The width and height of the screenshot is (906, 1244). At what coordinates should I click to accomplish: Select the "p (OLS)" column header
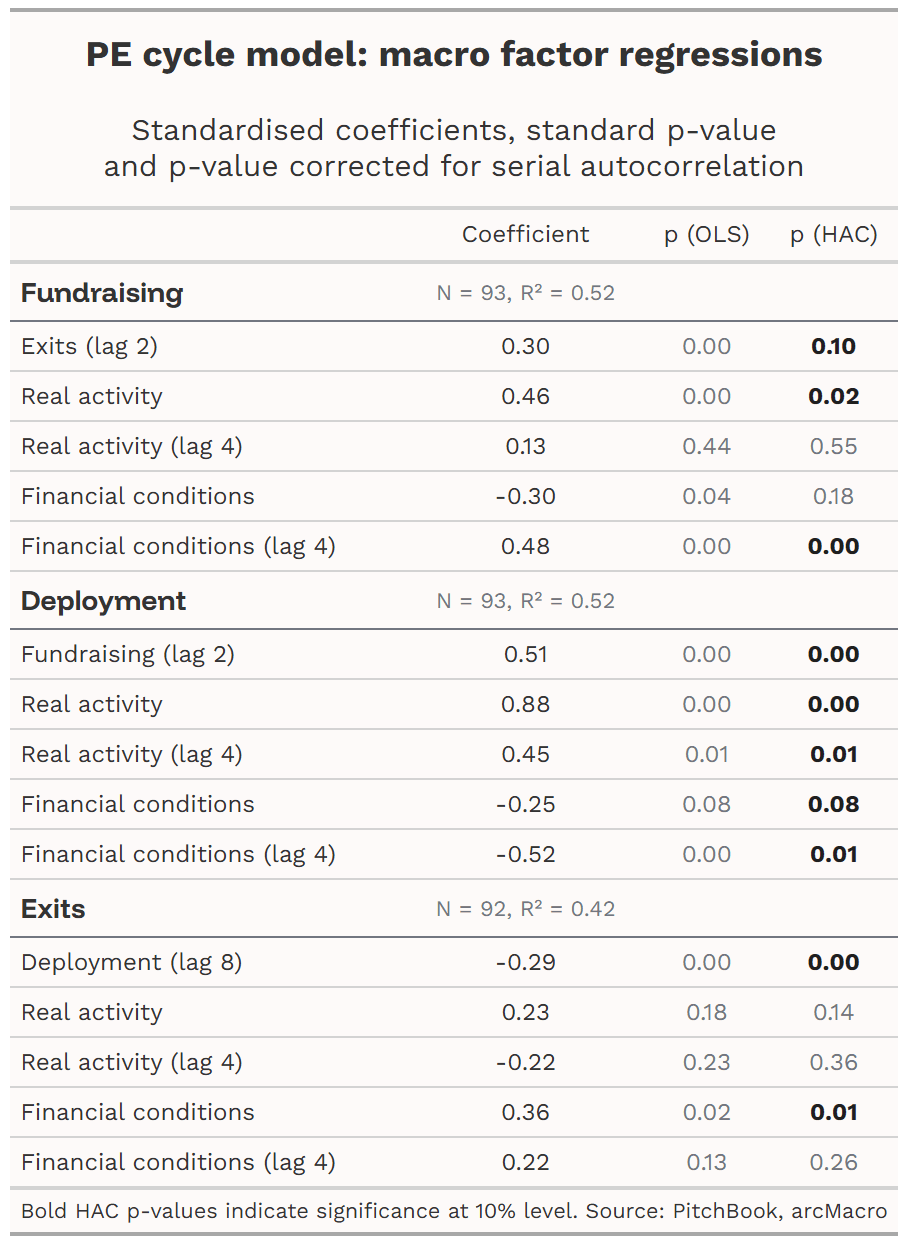[x=709, y=234]
